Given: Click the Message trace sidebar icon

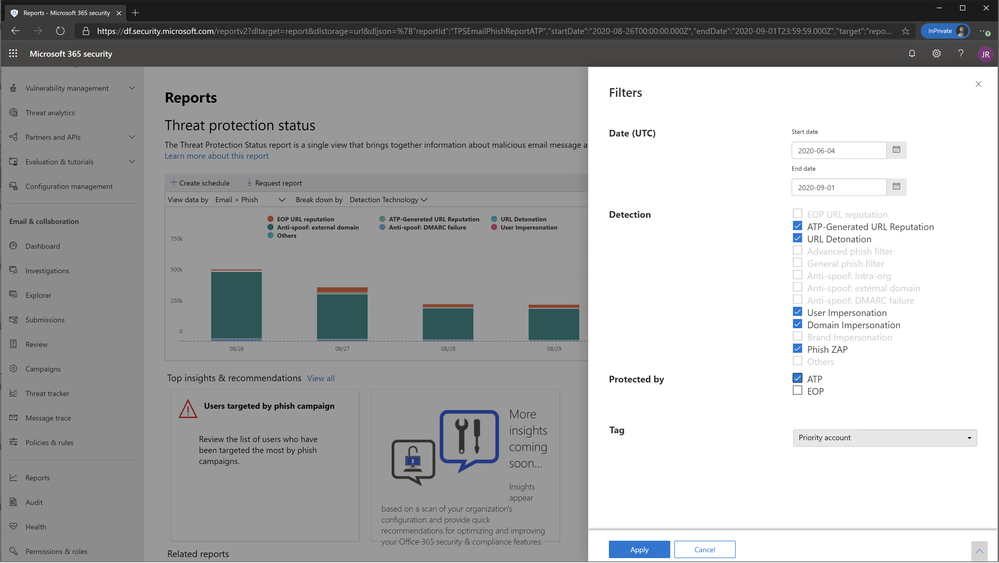Looking at the screenshot, I should coord(13,418).
